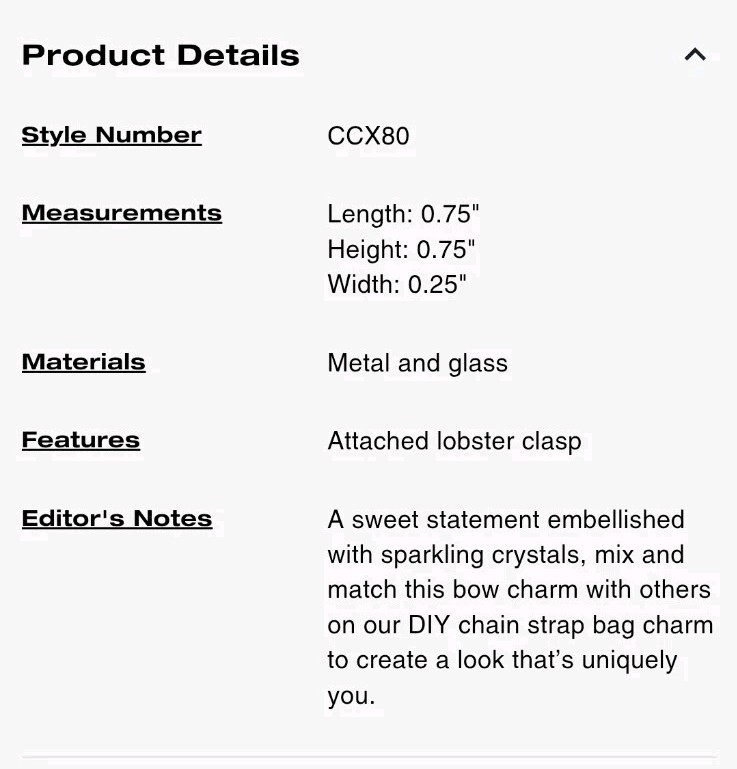Image resolution: width=737 pixels, height=769 pixels.
Task: Select the CCX80 style number text
Action: (368, 136)
